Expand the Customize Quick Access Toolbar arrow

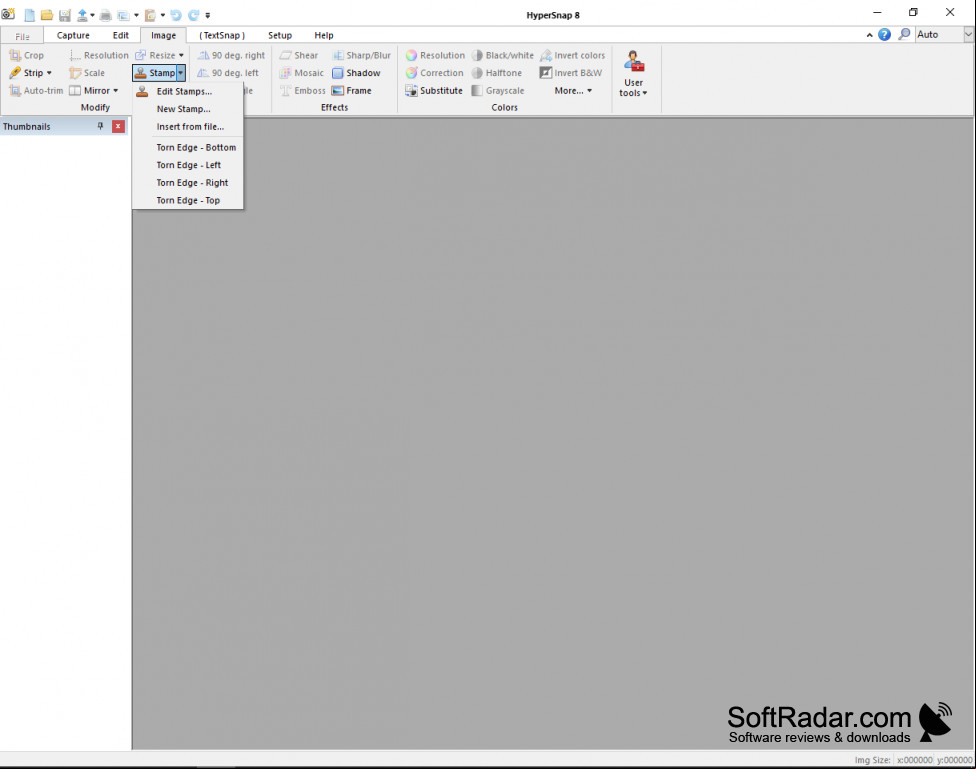208,15
